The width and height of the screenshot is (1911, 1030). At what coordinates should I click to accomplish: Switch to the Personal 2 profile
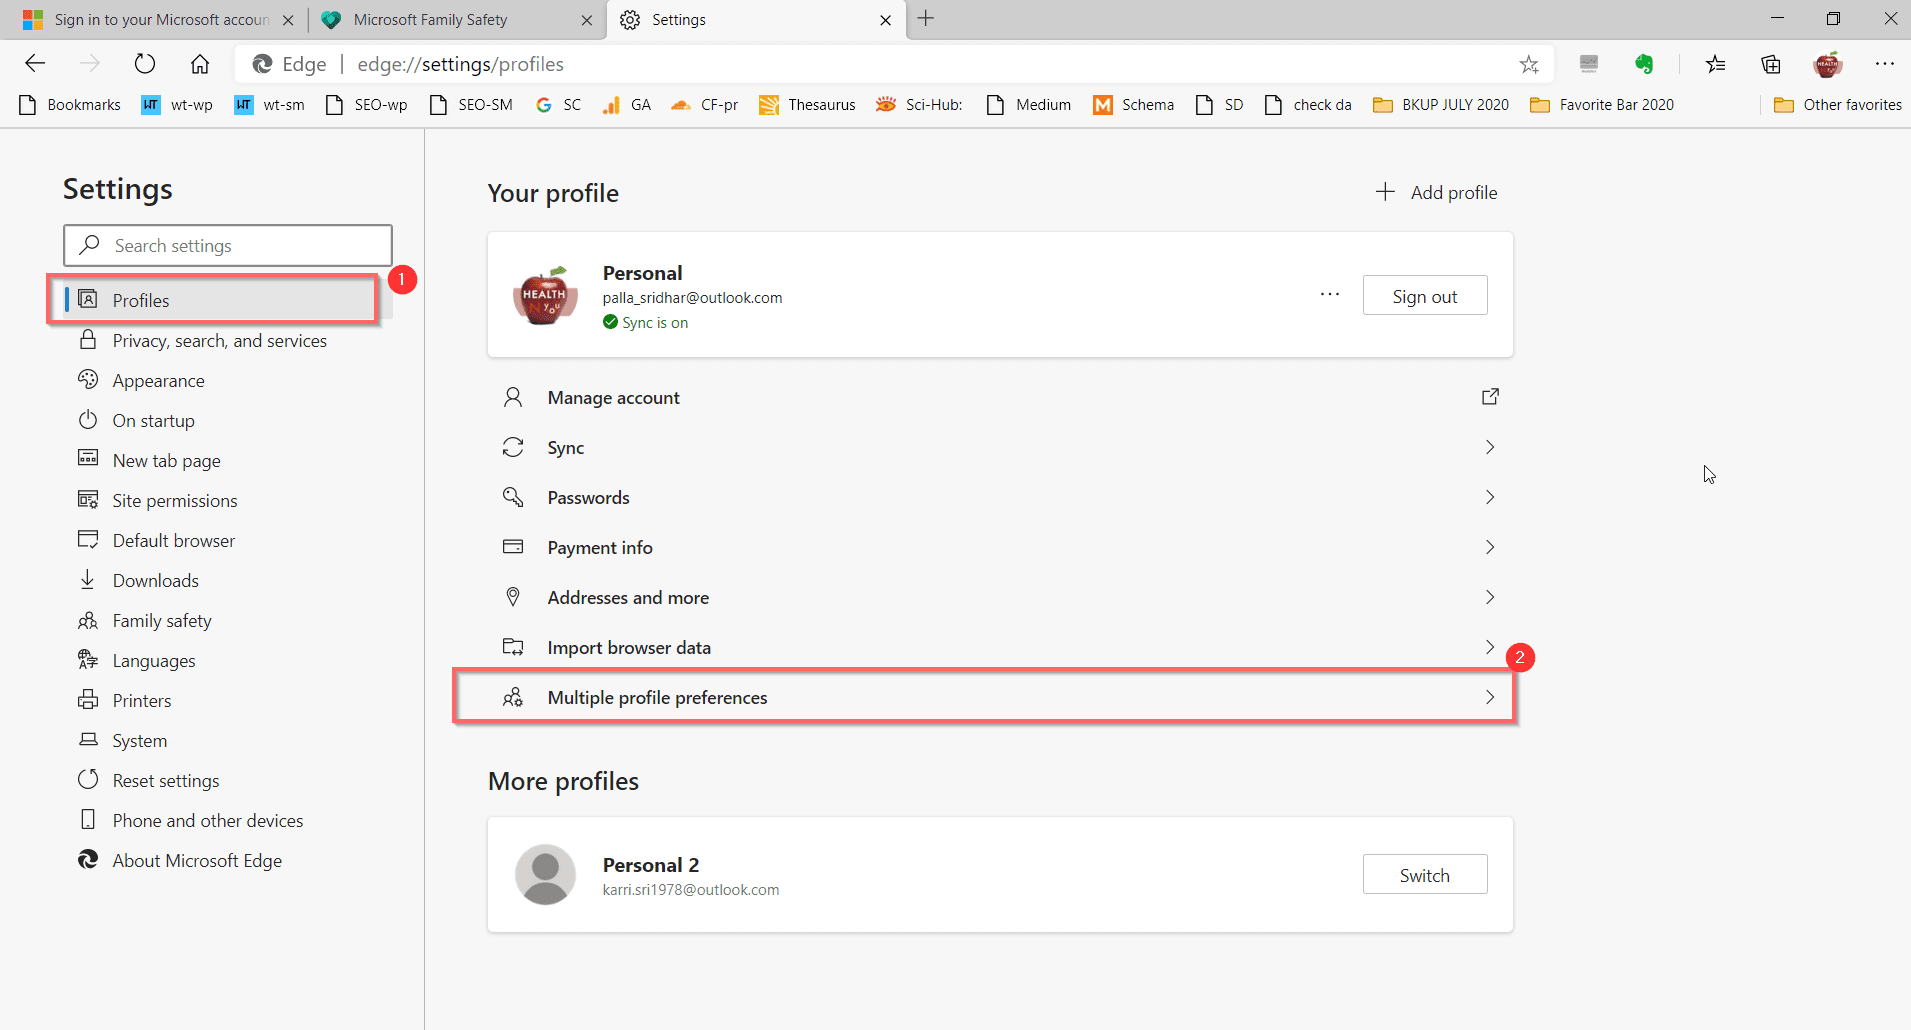point(1424,874)
